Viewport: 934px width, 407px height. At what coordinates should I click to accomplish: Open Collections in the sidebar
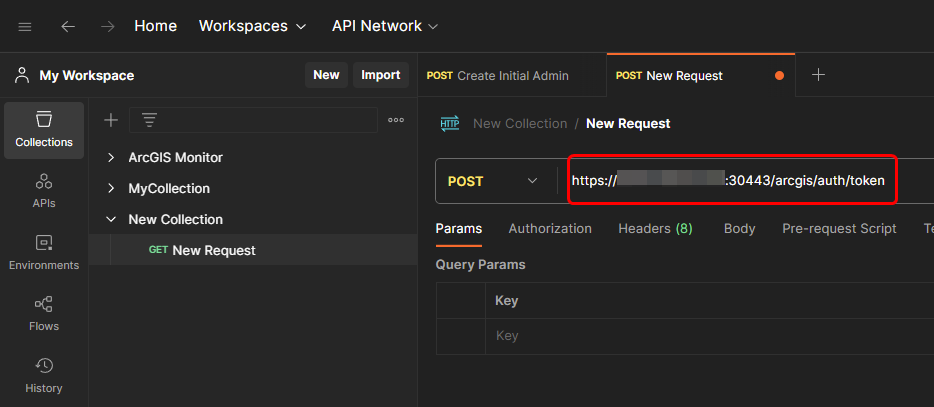coord(44,130)
